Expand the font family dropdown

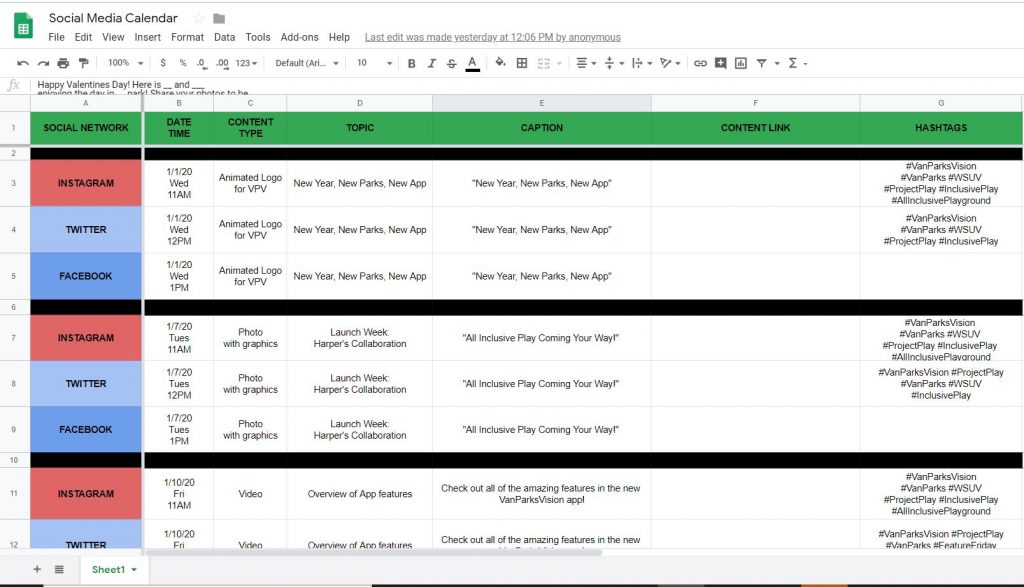coord(307,63)
